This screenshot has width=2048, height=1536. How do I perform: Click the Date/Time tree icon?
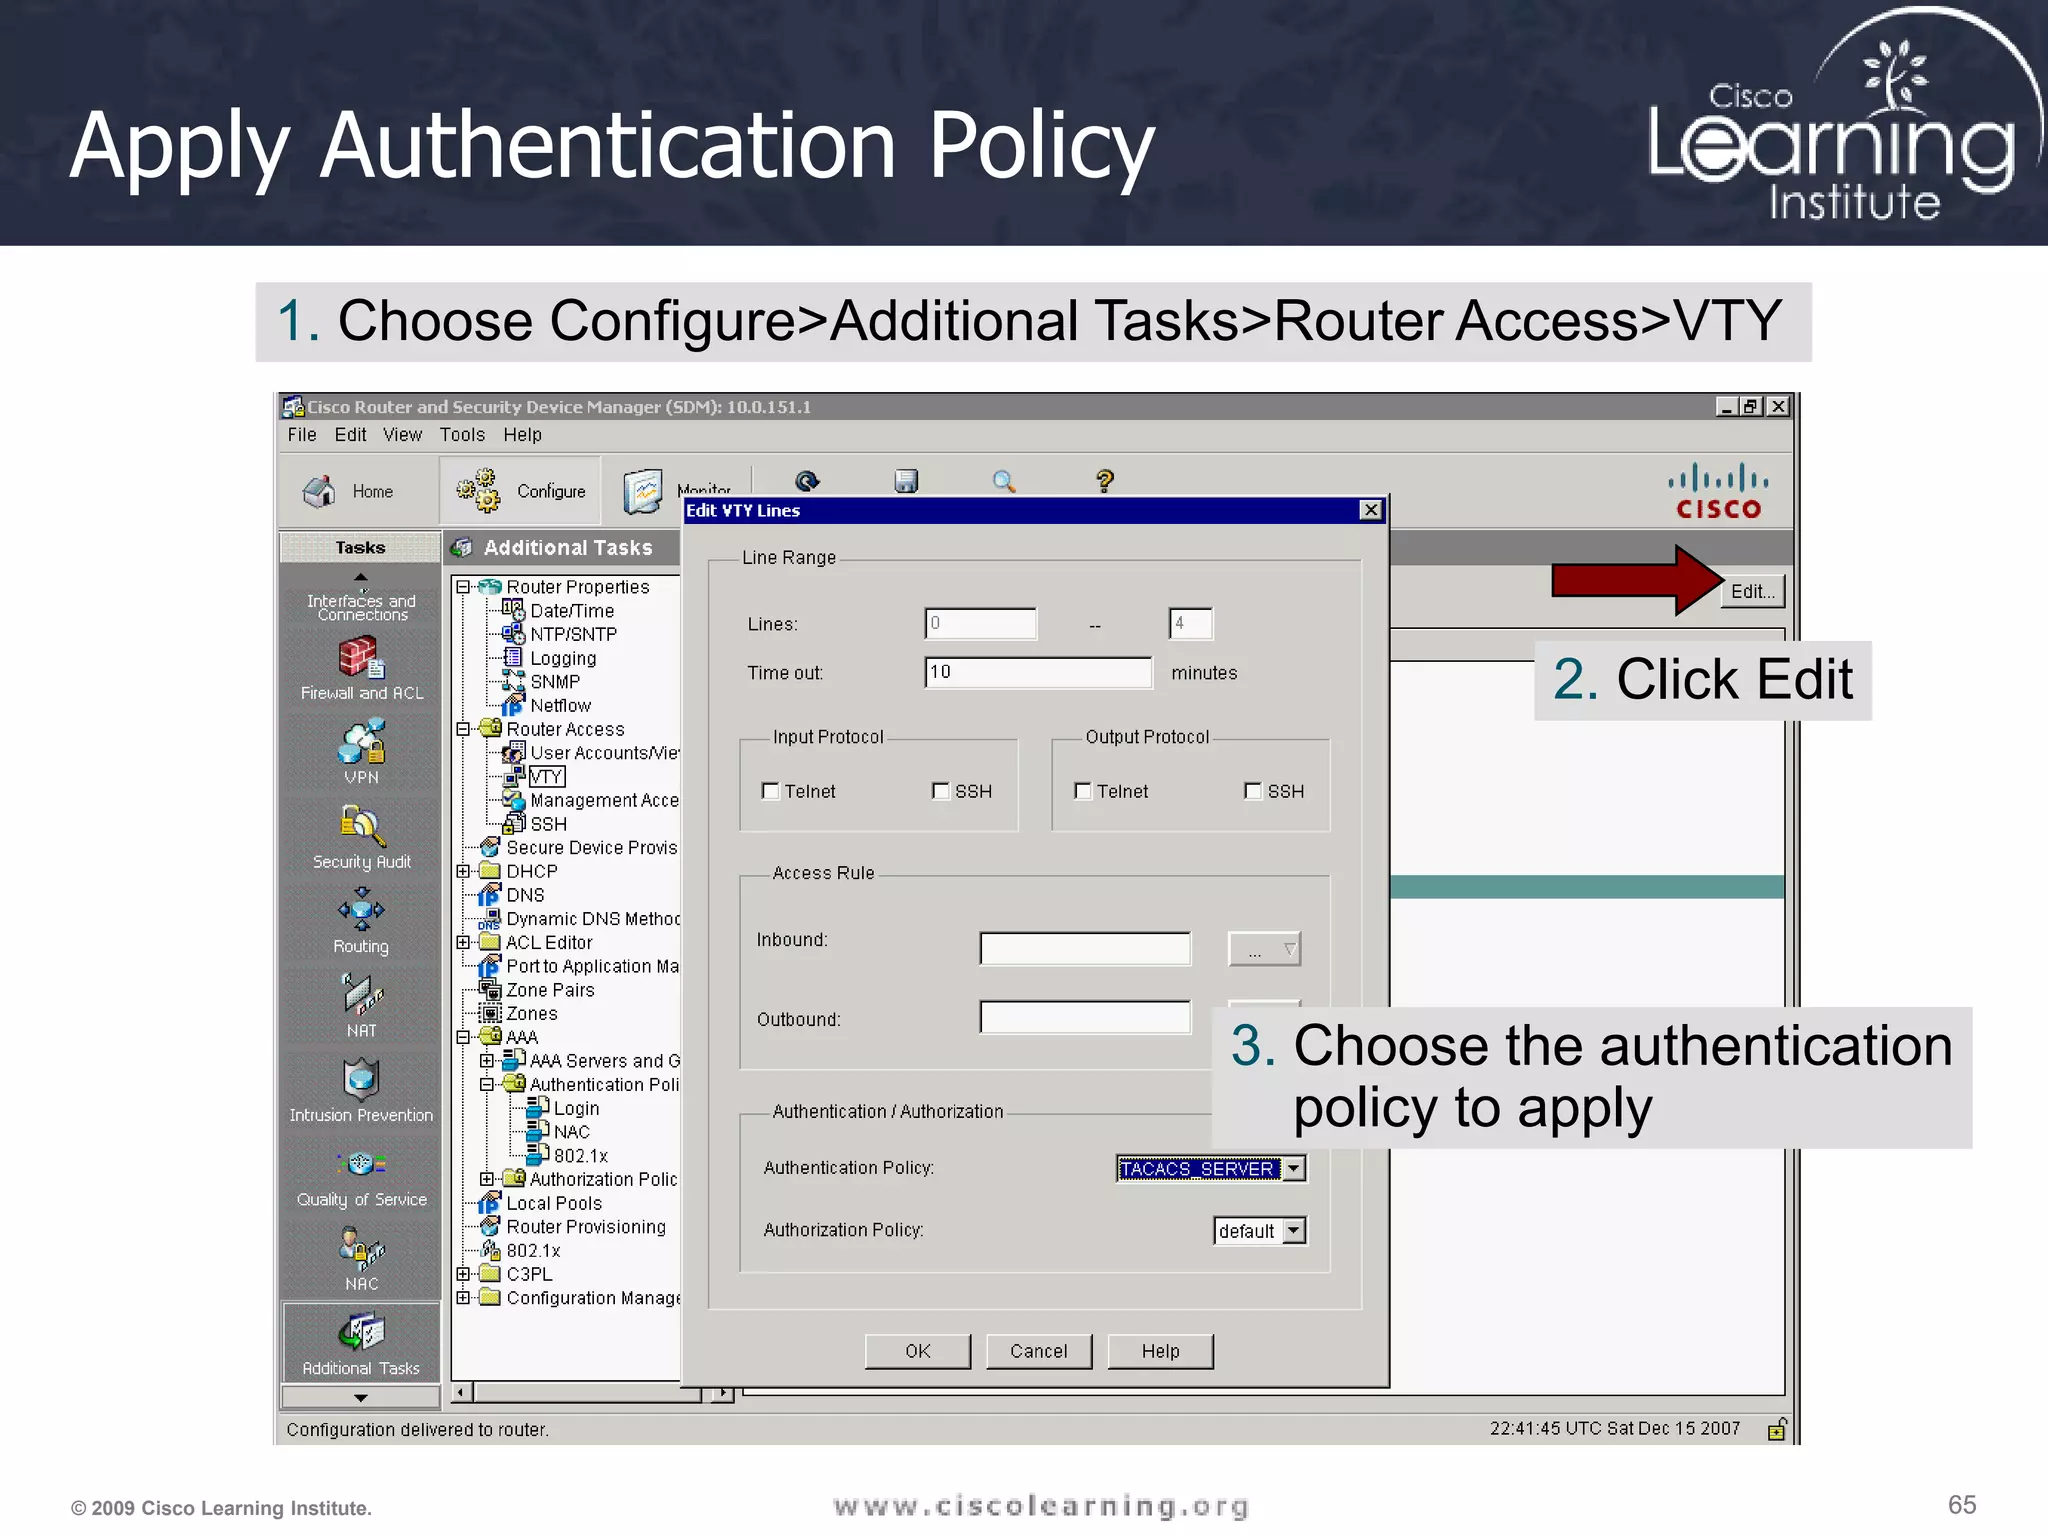(513, 610)
